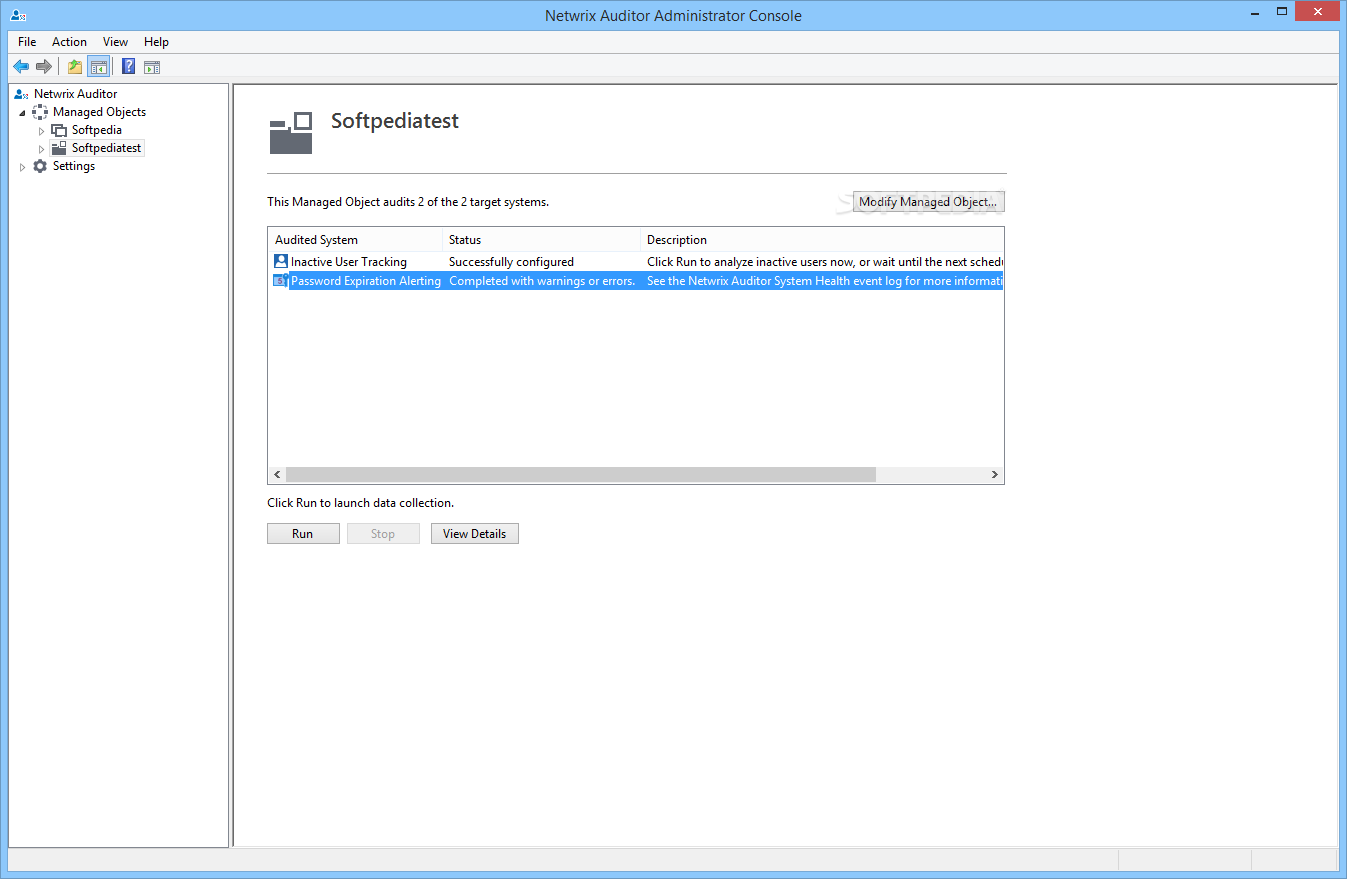Click the Password Expiration Alerting row icon
Screen dimensions: 1347x879
point(280,281)
